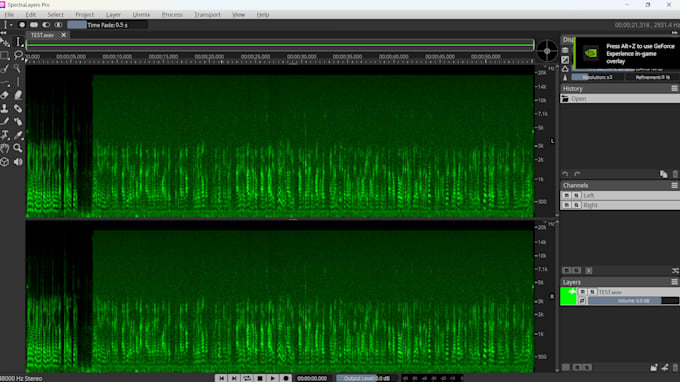Adjust the Output Level slider

click(x=366, y=379)
